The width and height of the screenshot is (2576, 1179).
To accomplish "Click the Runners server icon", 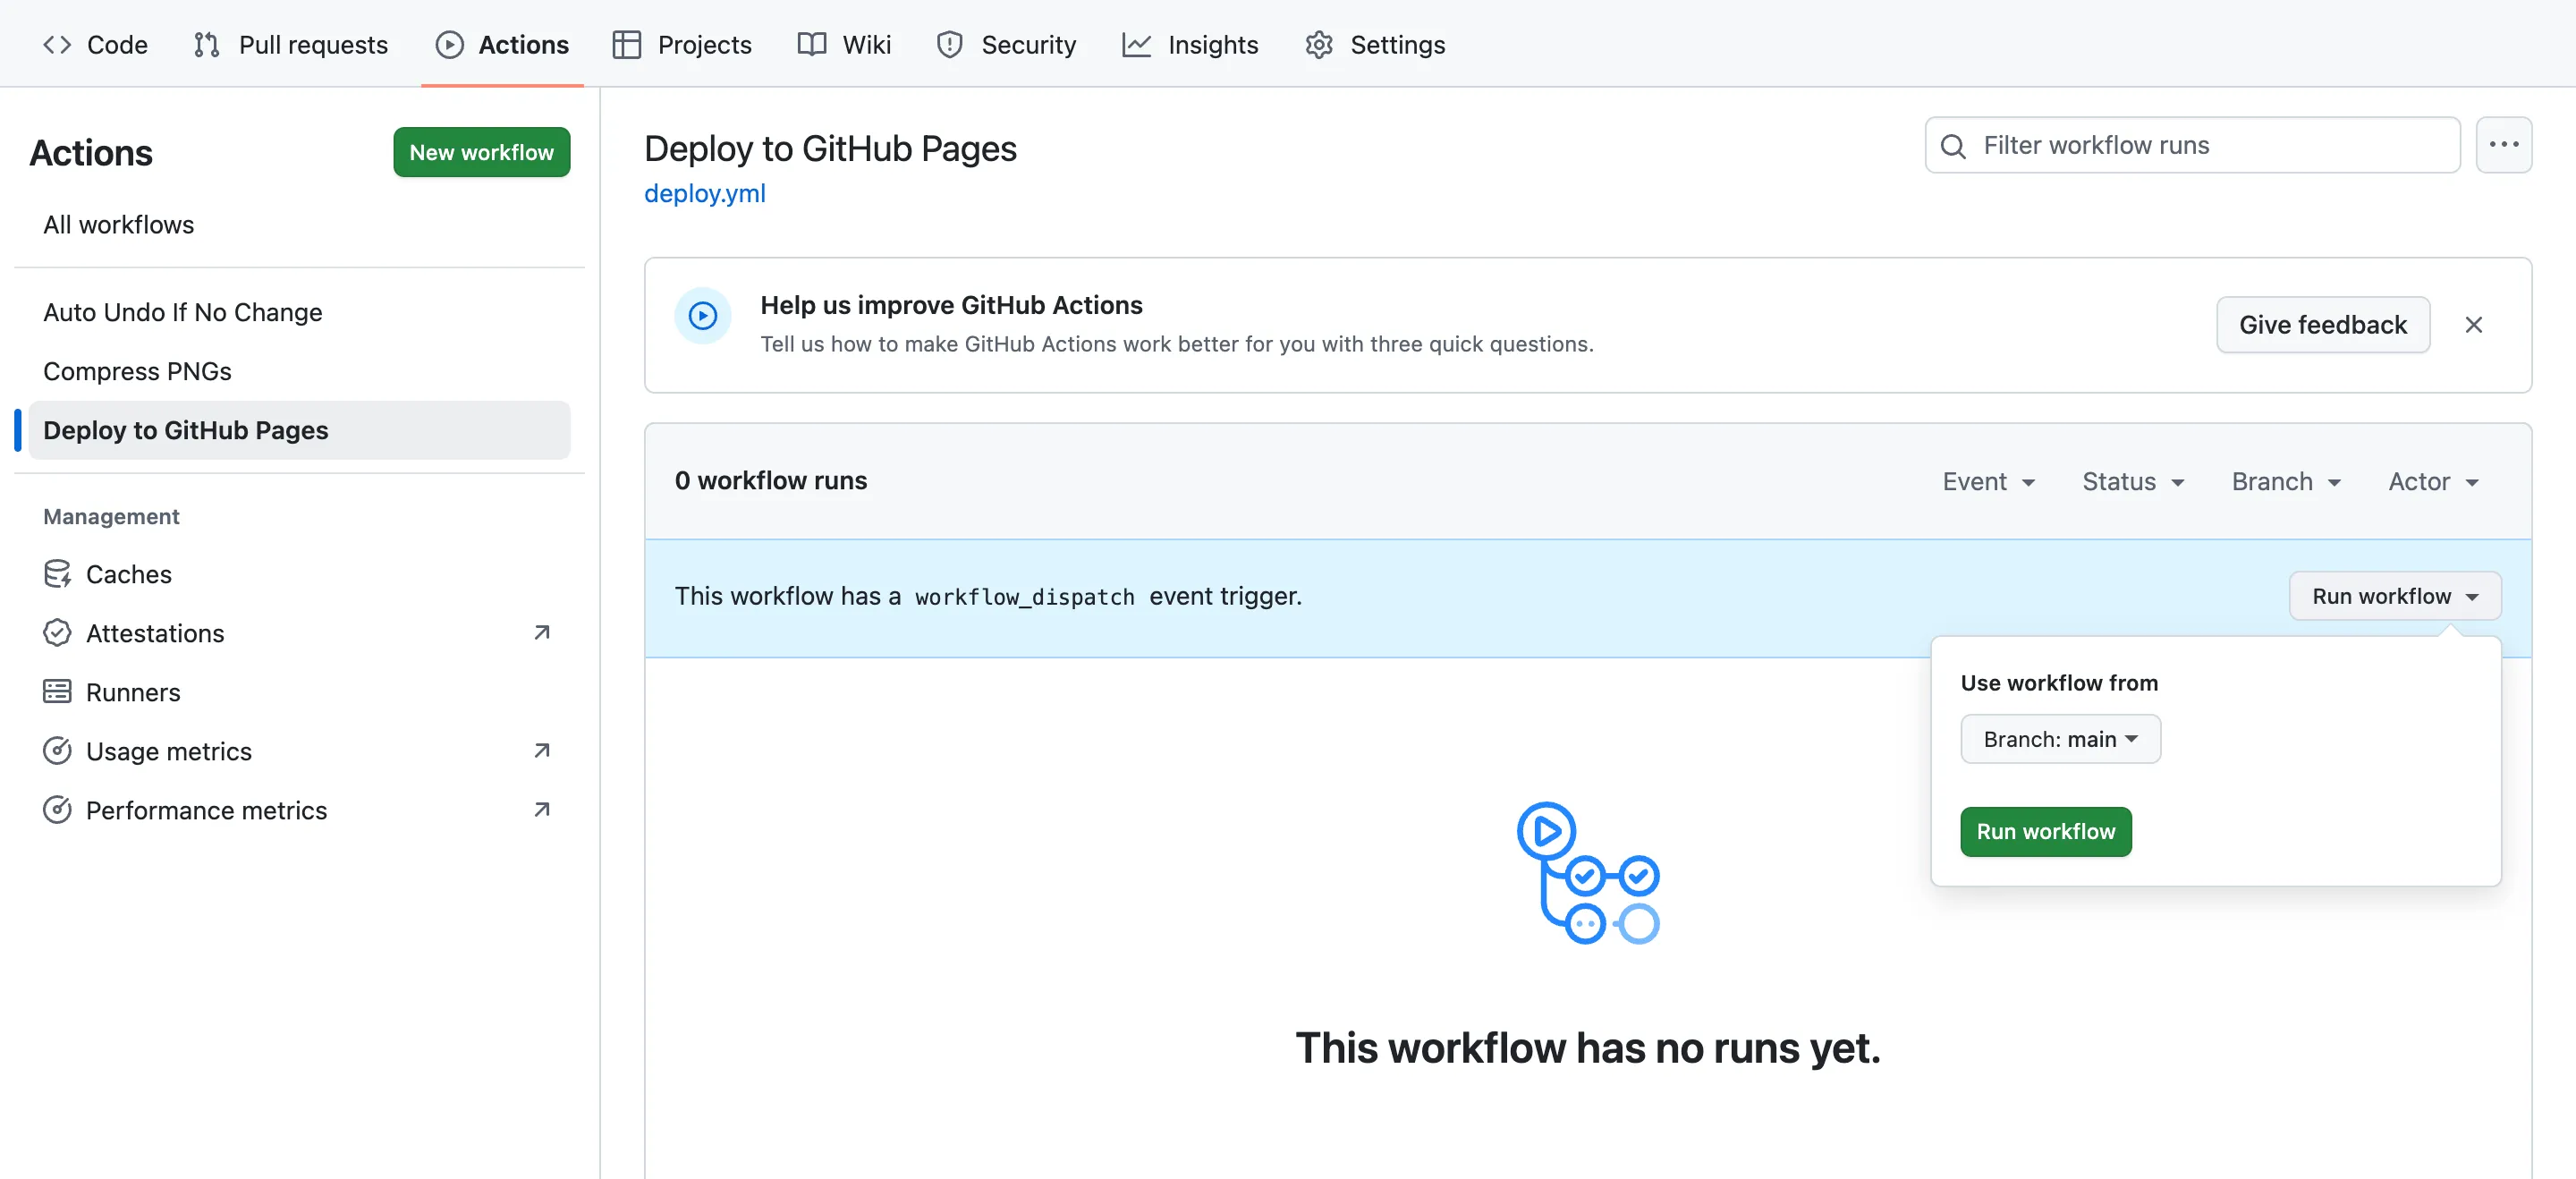I will pyautogui.click(x=57, y=692).
